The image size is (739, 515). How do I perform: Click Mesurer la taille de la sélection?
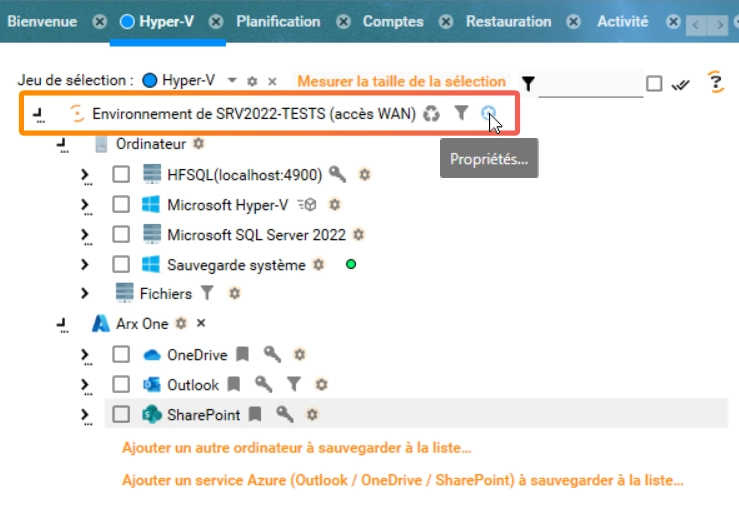[400, 81]
